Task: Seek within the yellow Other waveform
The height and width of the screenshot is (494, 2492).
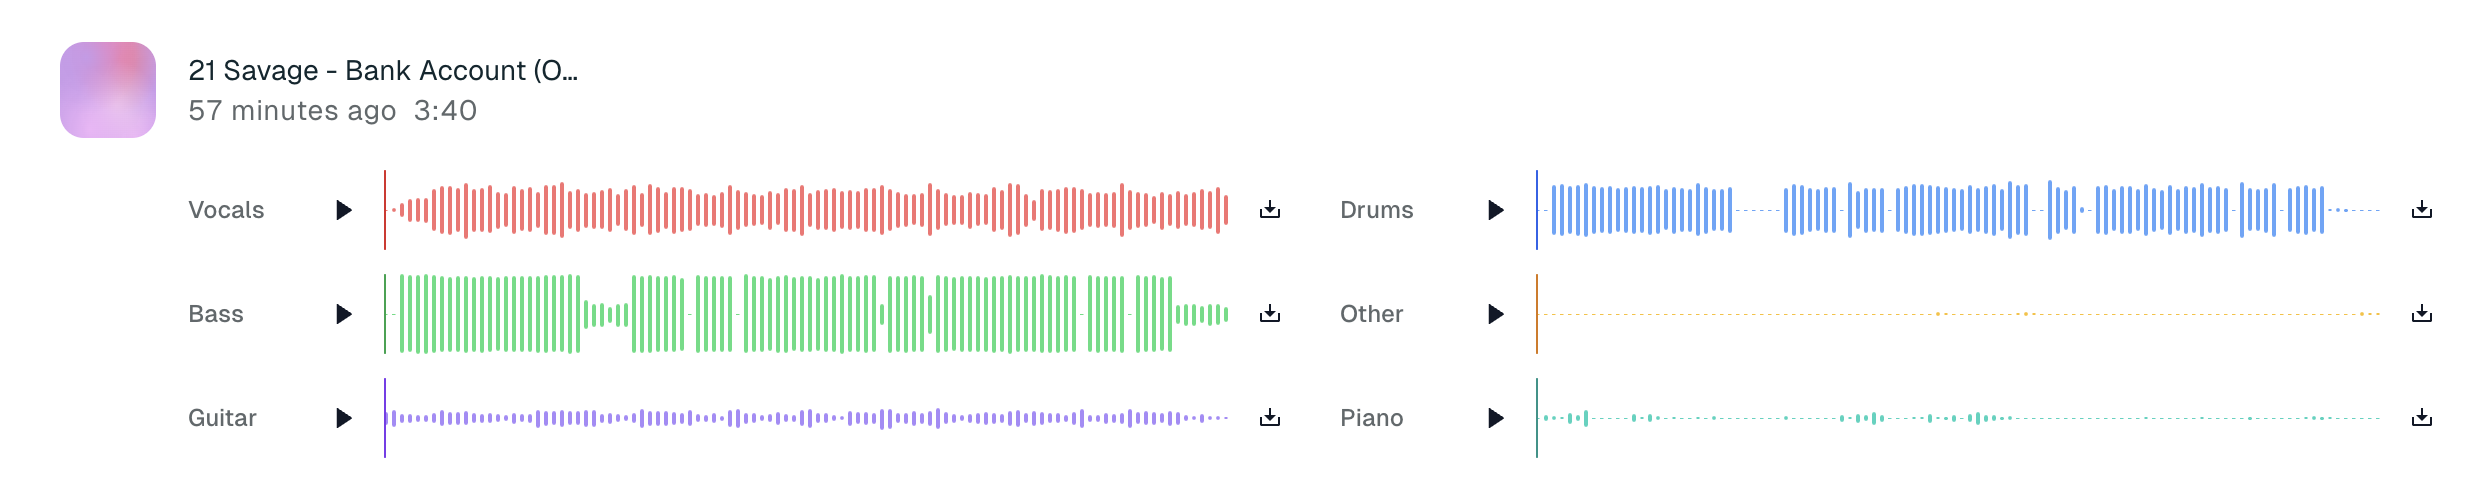Action: click(x=1958, y=314)
